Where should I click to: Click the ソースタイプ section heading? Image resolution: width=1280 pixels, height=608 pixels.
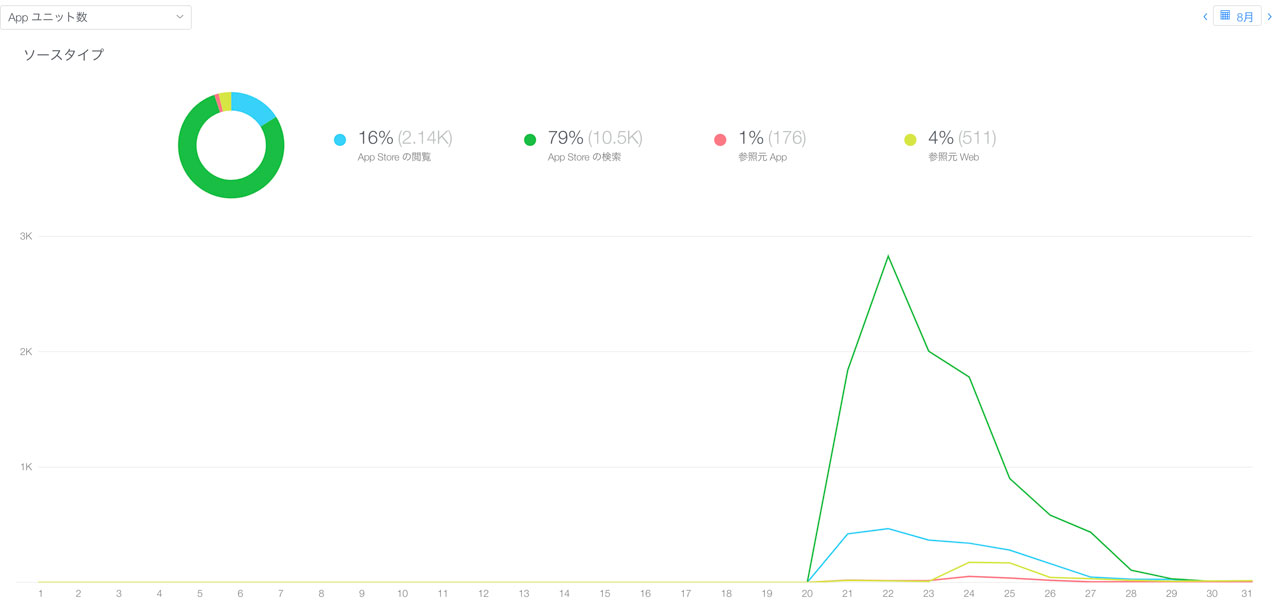(63, 55)
